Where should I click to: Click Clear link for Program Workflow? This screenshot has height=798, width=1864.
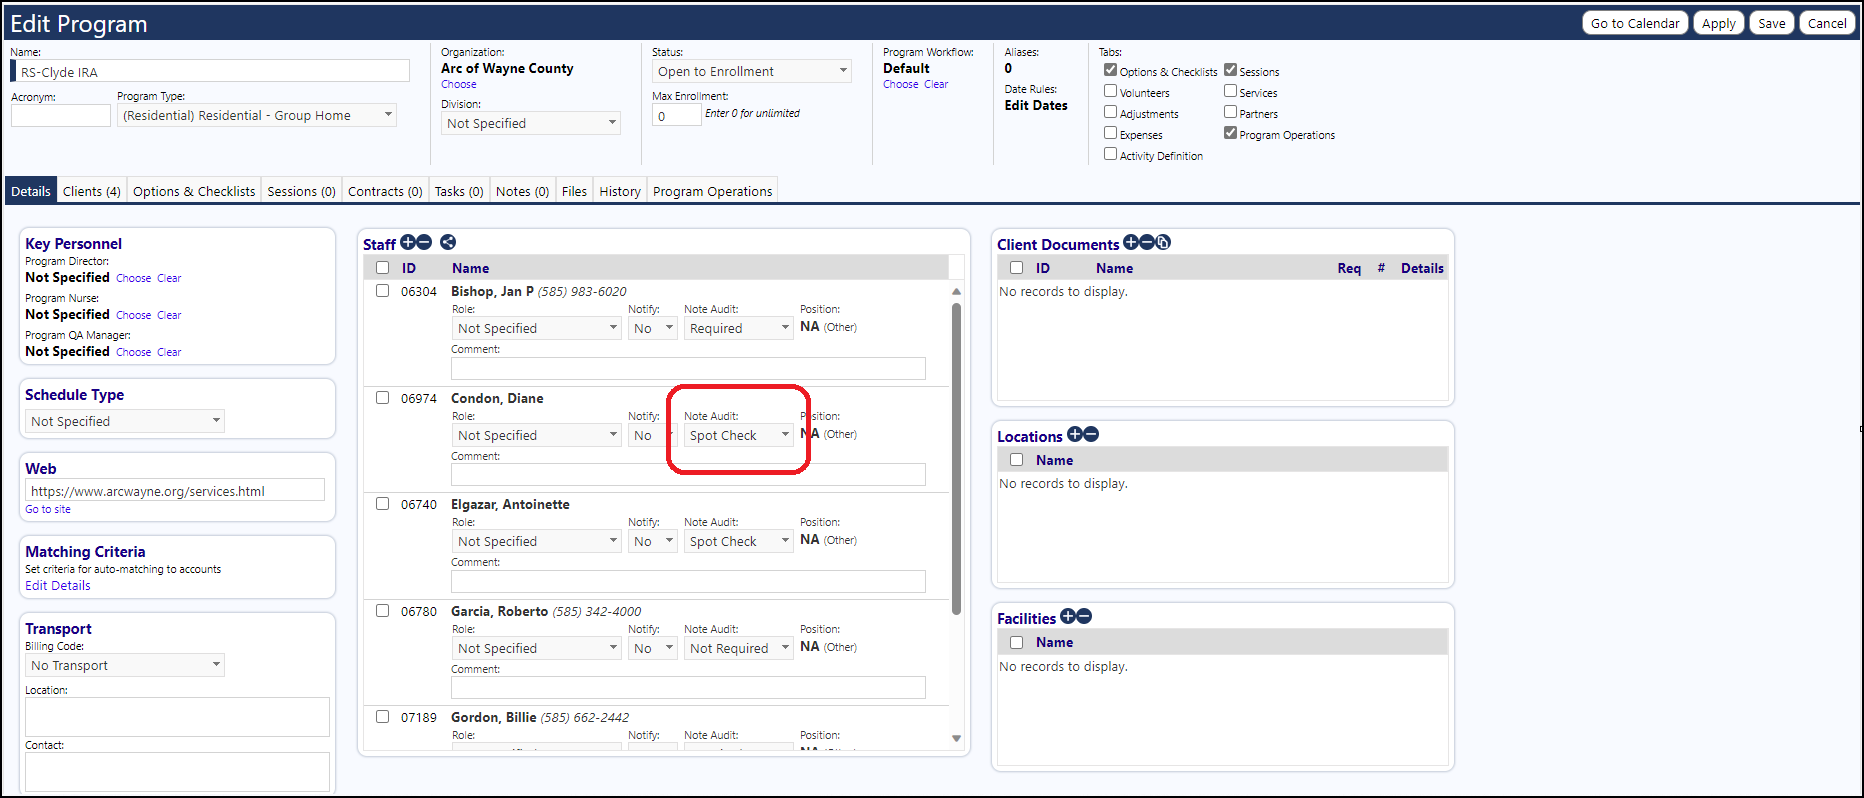pos(936,84)
